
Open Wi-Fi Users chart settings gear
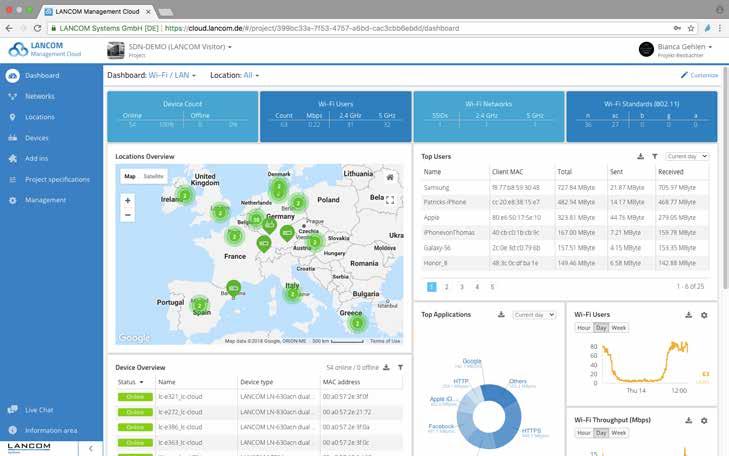point(704,315)
